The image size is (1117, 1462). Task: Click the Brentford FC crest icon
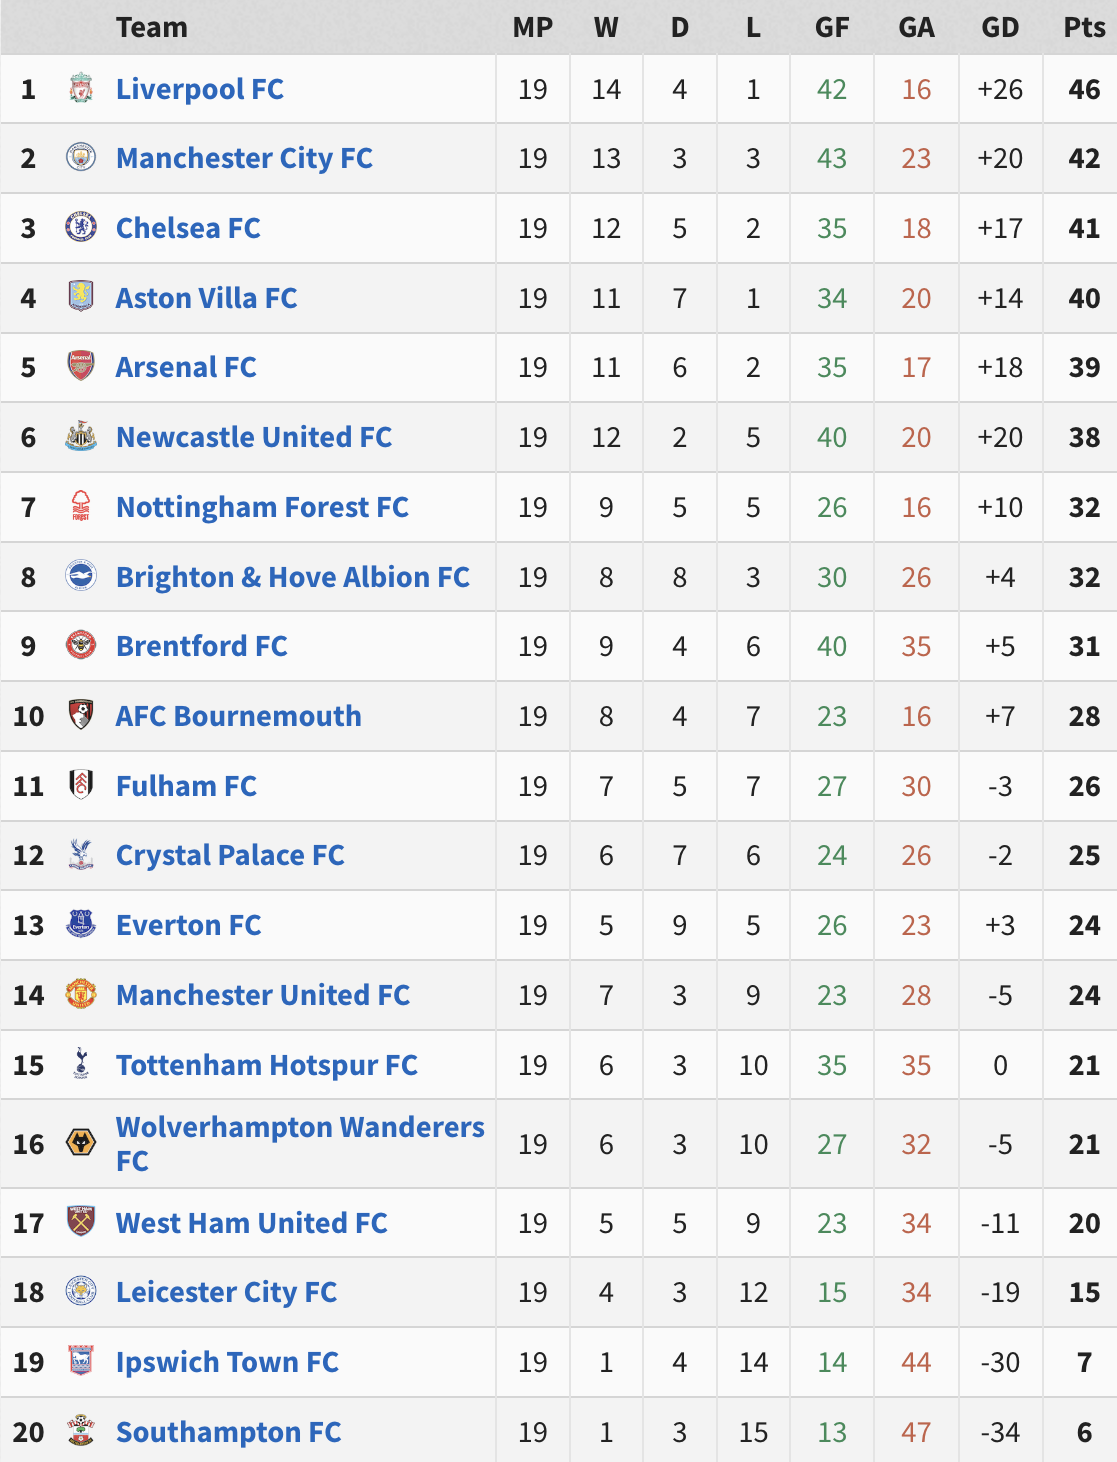click(81, 646)
